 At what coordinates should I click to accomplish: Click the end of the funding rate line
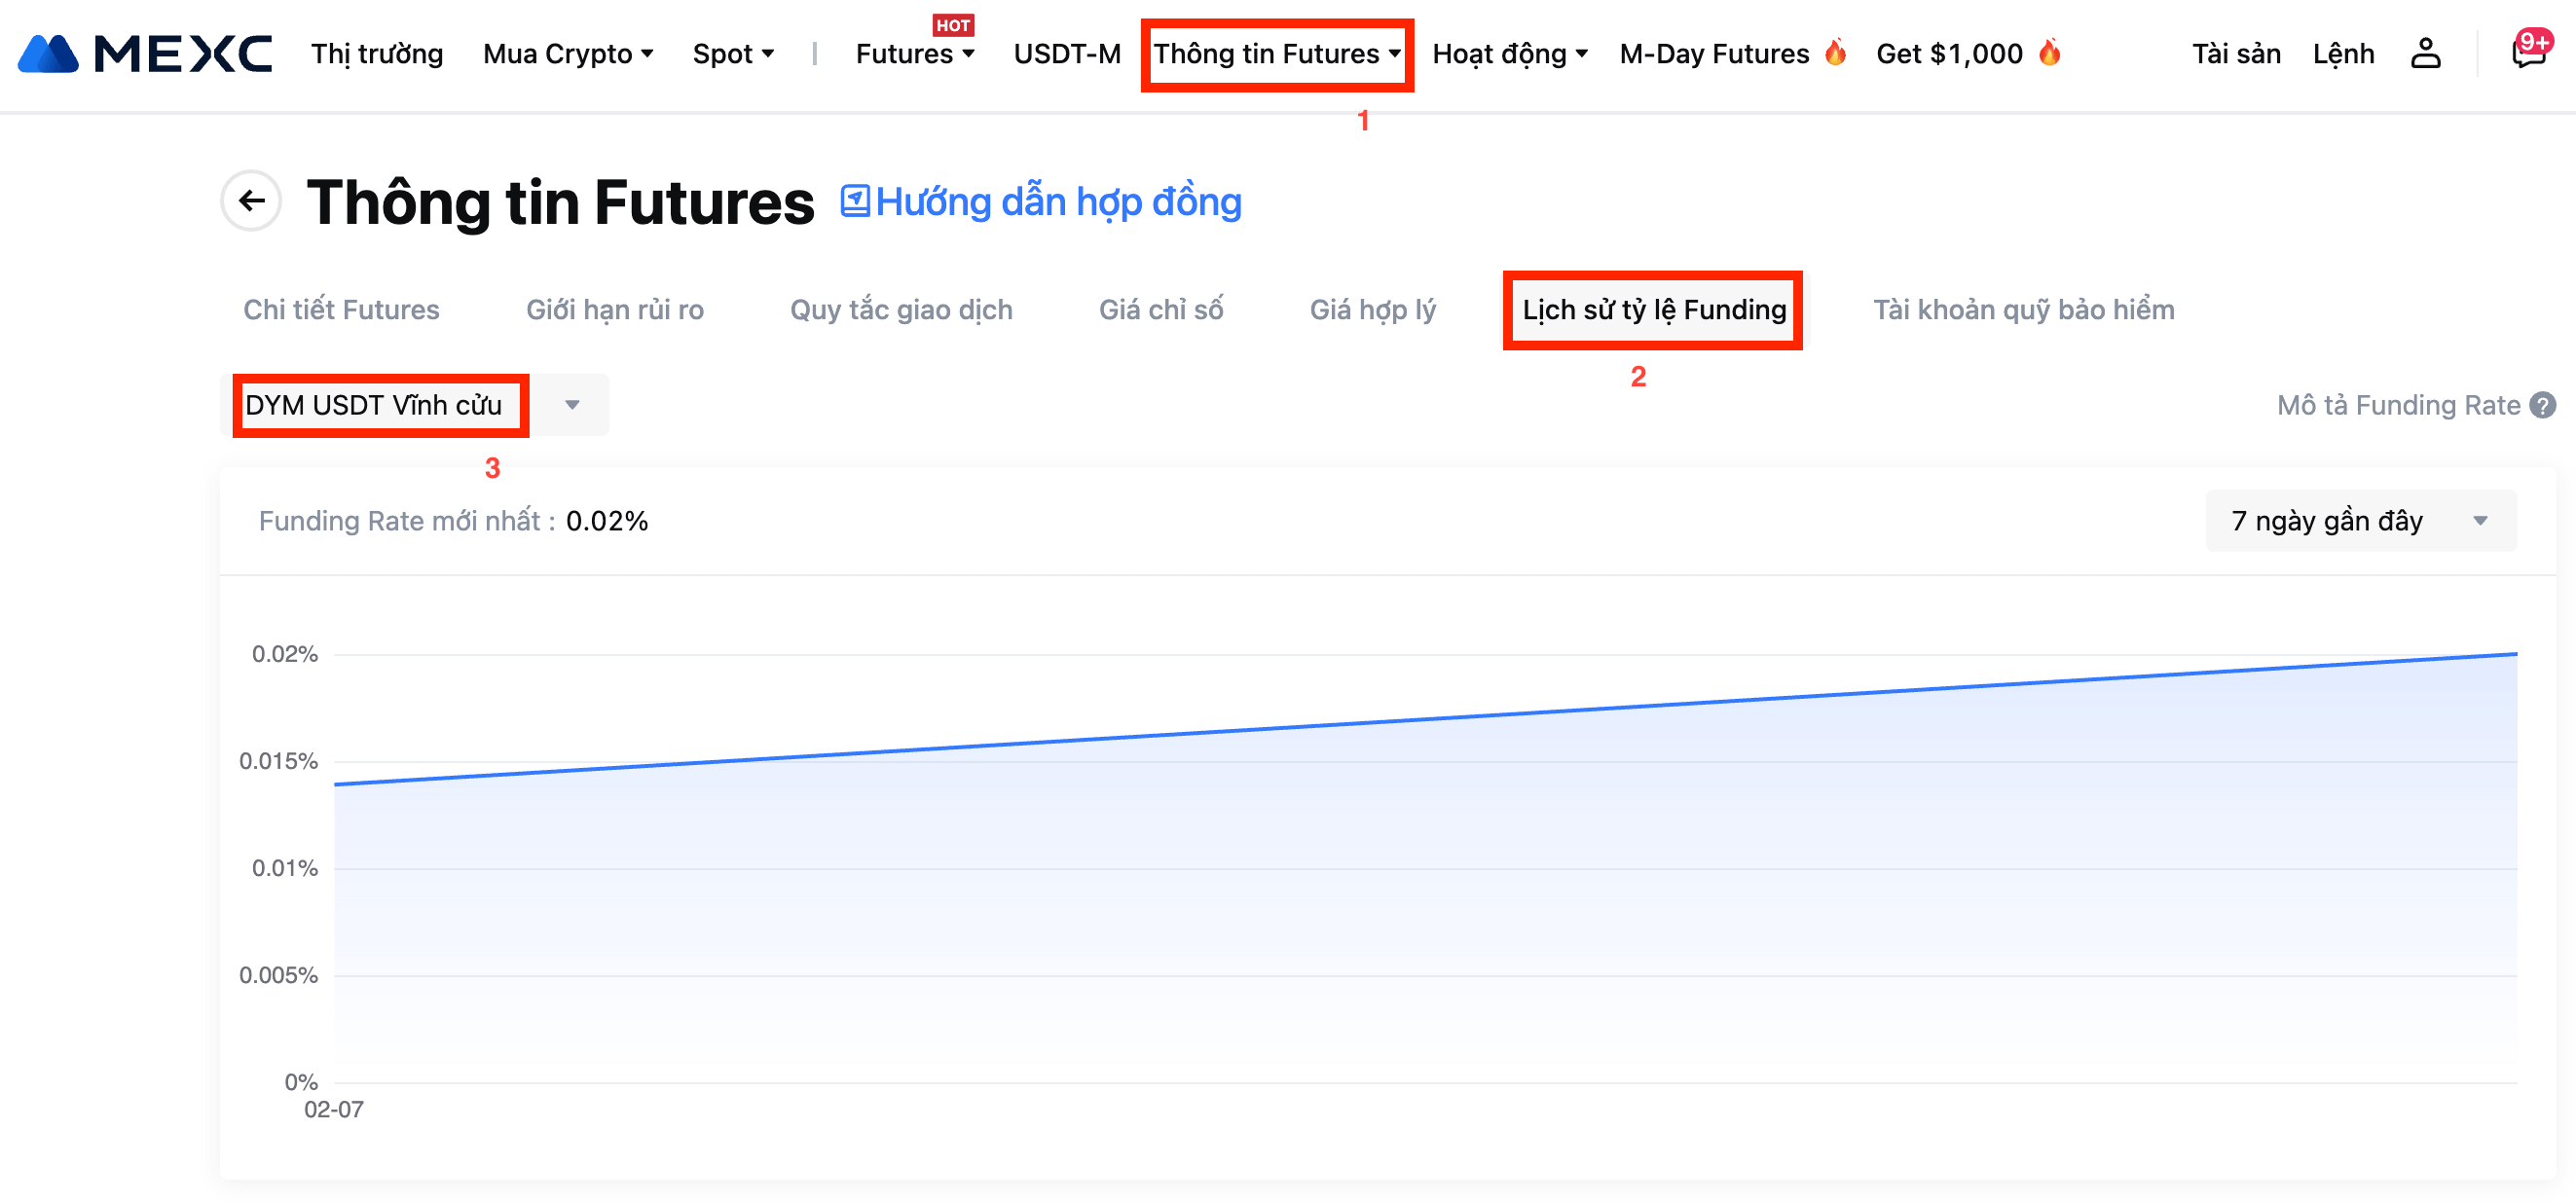(2515, 654)
